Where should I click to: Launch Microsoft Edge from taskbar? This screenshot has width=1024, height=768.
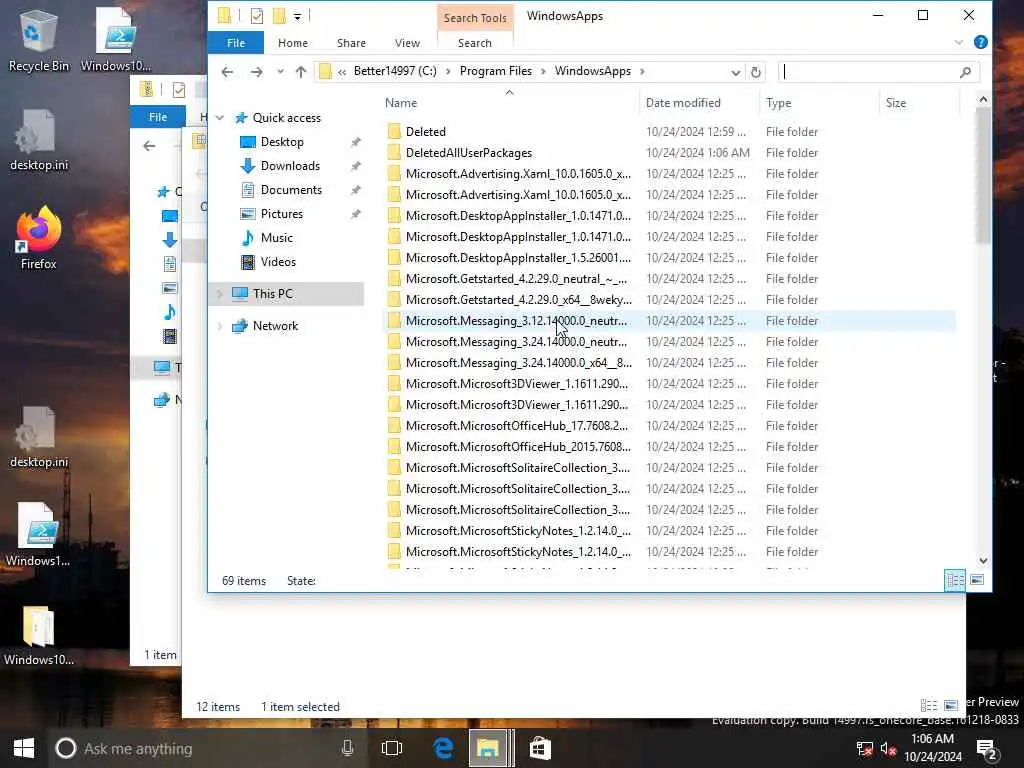443,748
